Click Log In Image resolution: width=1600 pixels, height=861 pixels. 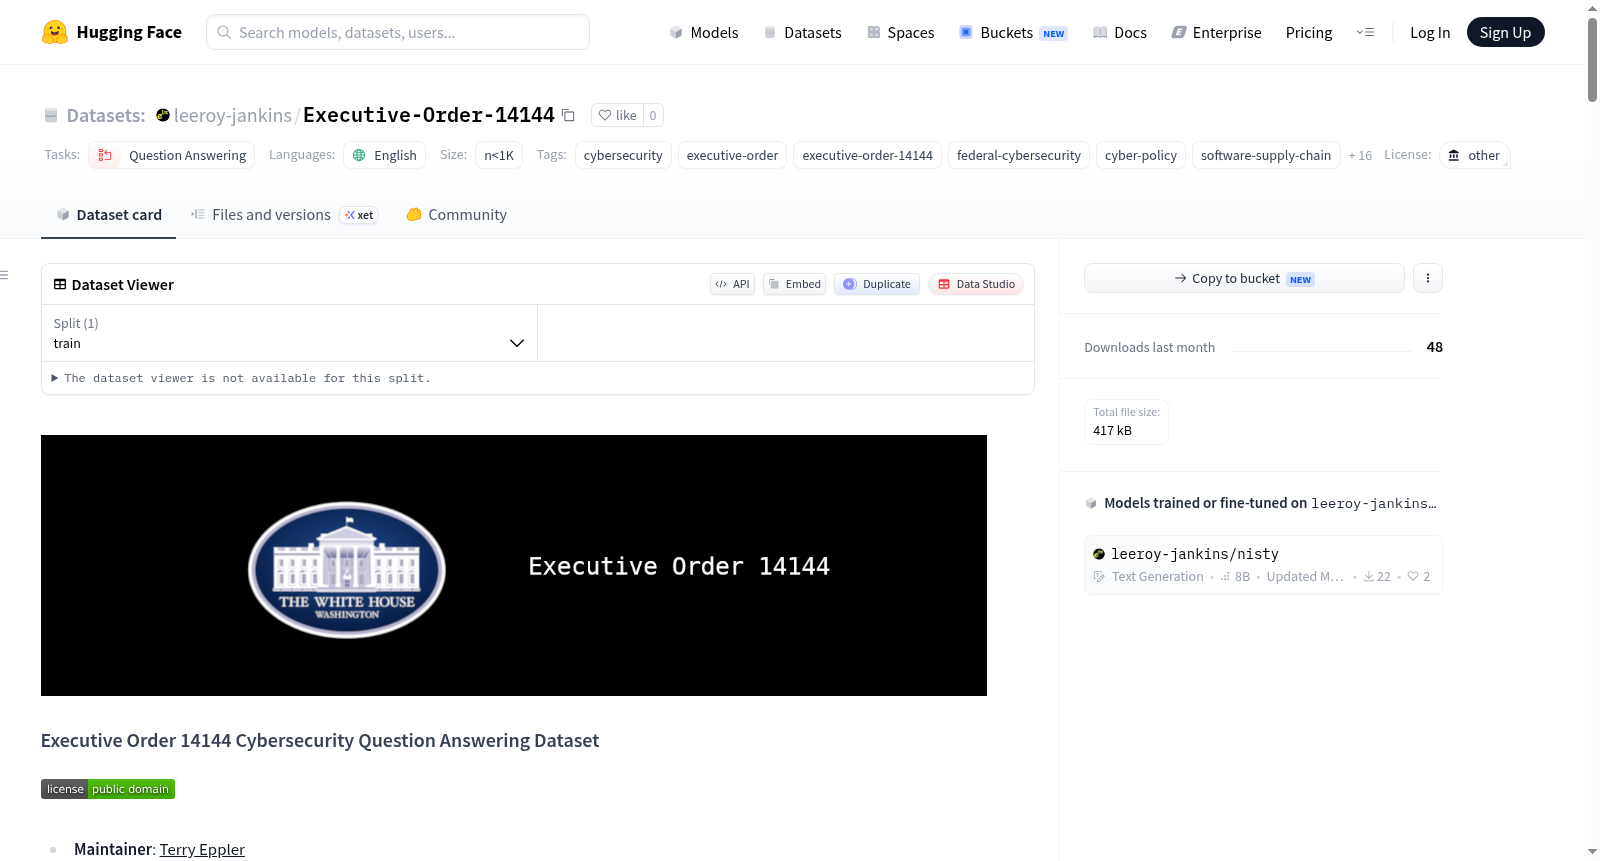pyautogui.click(x=1430, y=32)
